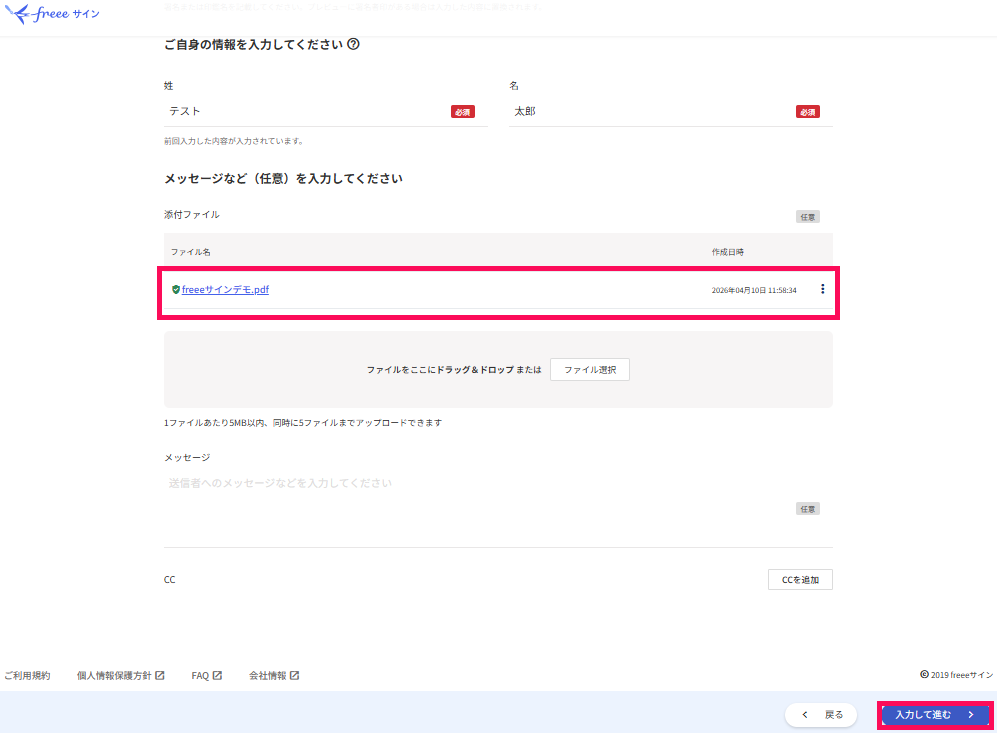Click the 必須 badge in the 姓 field
Viewport: 997px width, 733px height.
(x=463, y=112)
